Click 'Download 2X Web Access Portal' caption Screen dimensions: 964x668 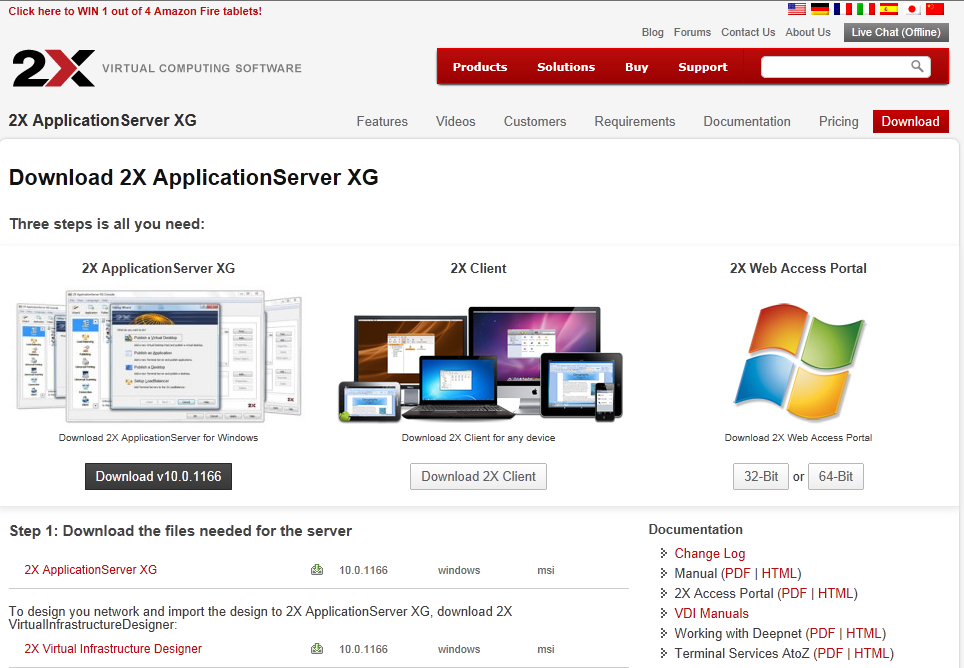[798, 438]
